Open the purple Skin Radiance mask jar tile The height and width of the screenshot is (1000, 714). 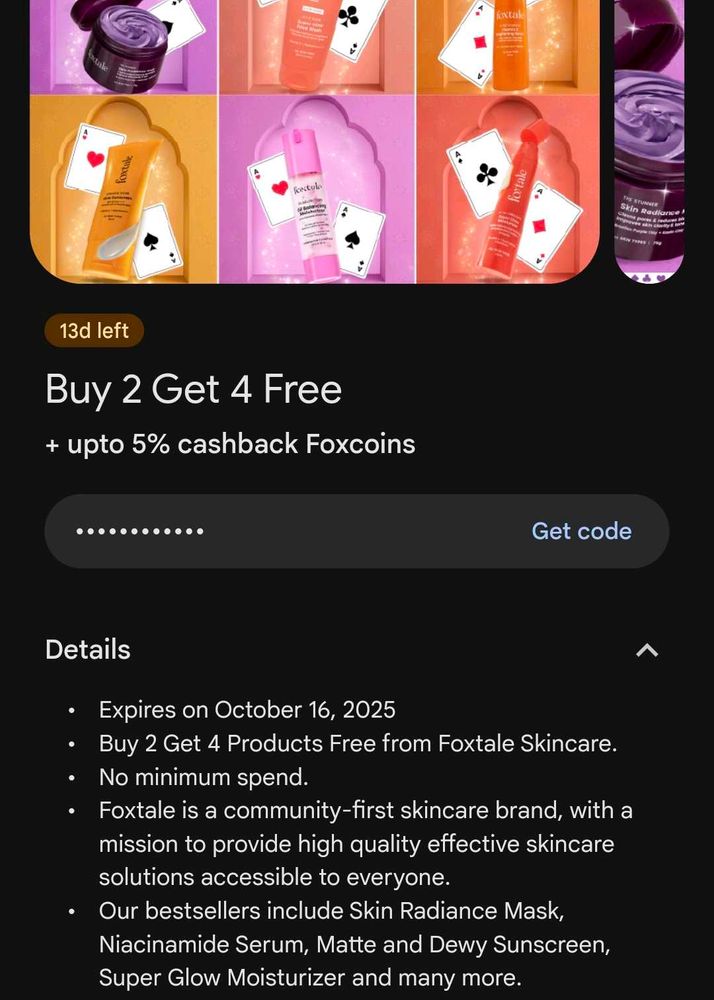pos(124,47)
